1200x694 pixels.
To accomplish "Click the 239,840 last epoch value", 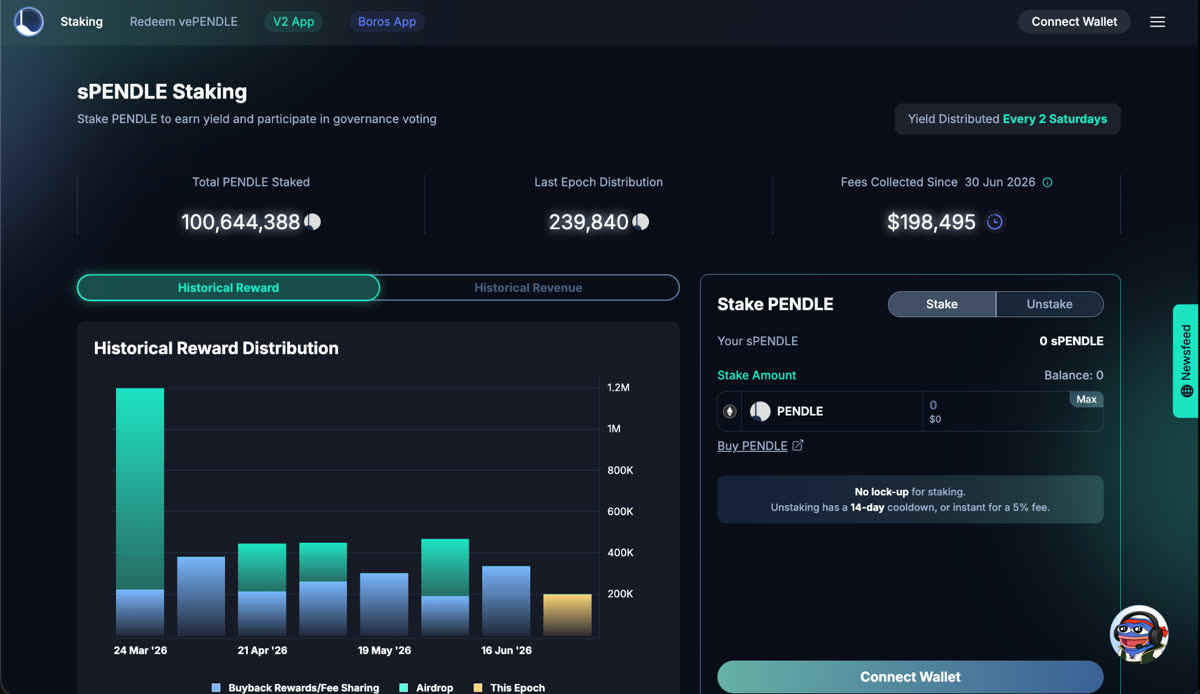I will (589, 222).
